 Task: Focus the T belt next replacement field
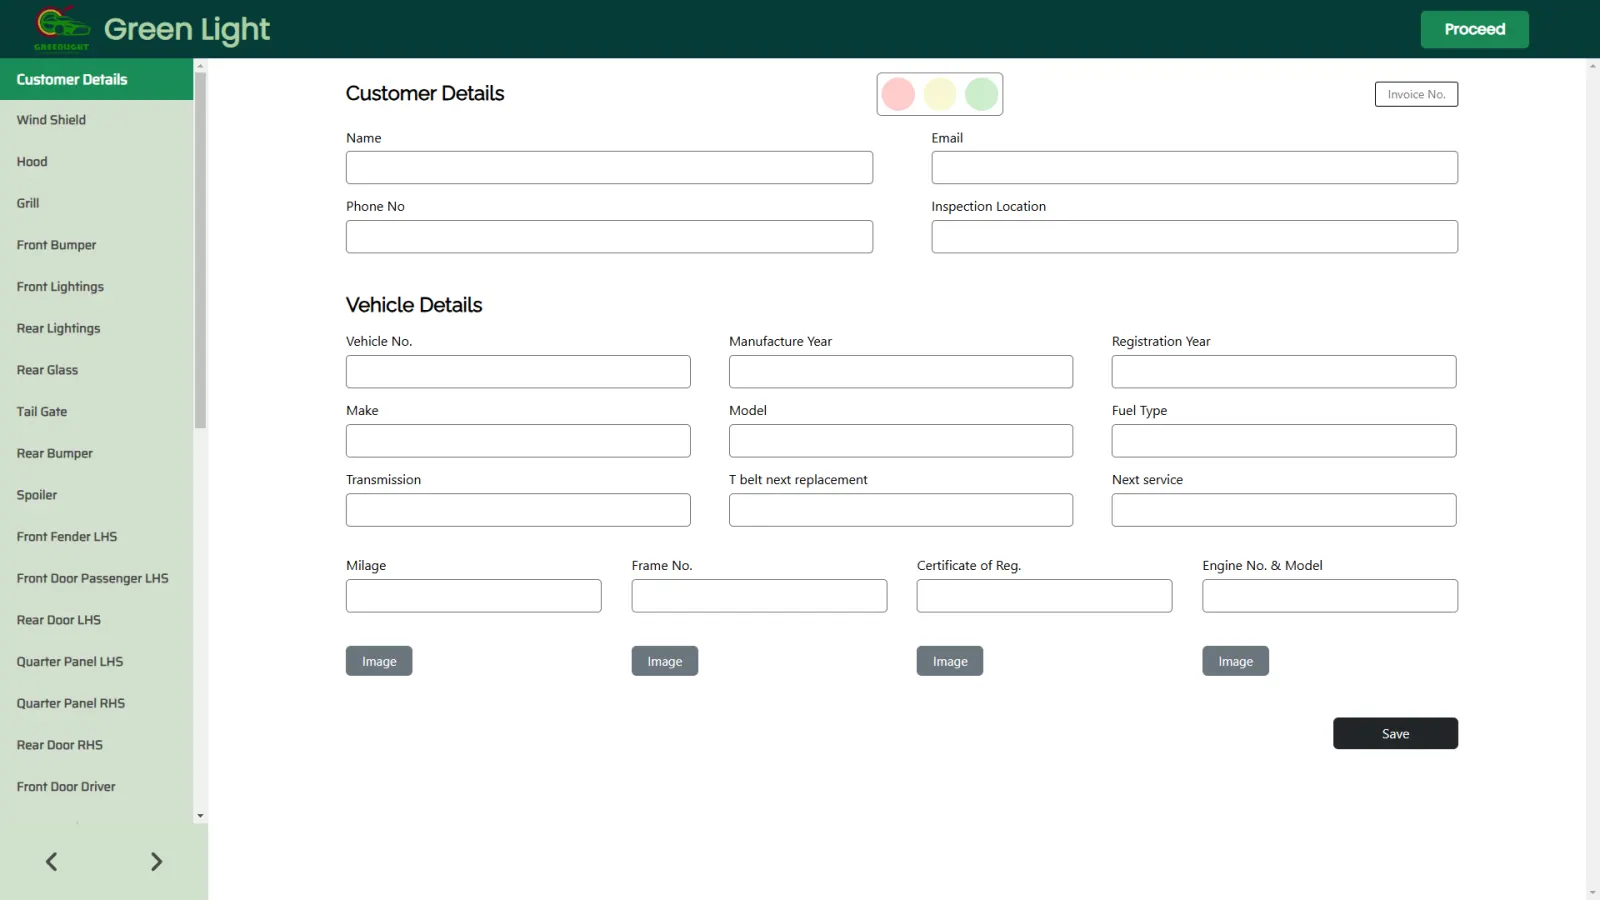(x=901, y=510)
